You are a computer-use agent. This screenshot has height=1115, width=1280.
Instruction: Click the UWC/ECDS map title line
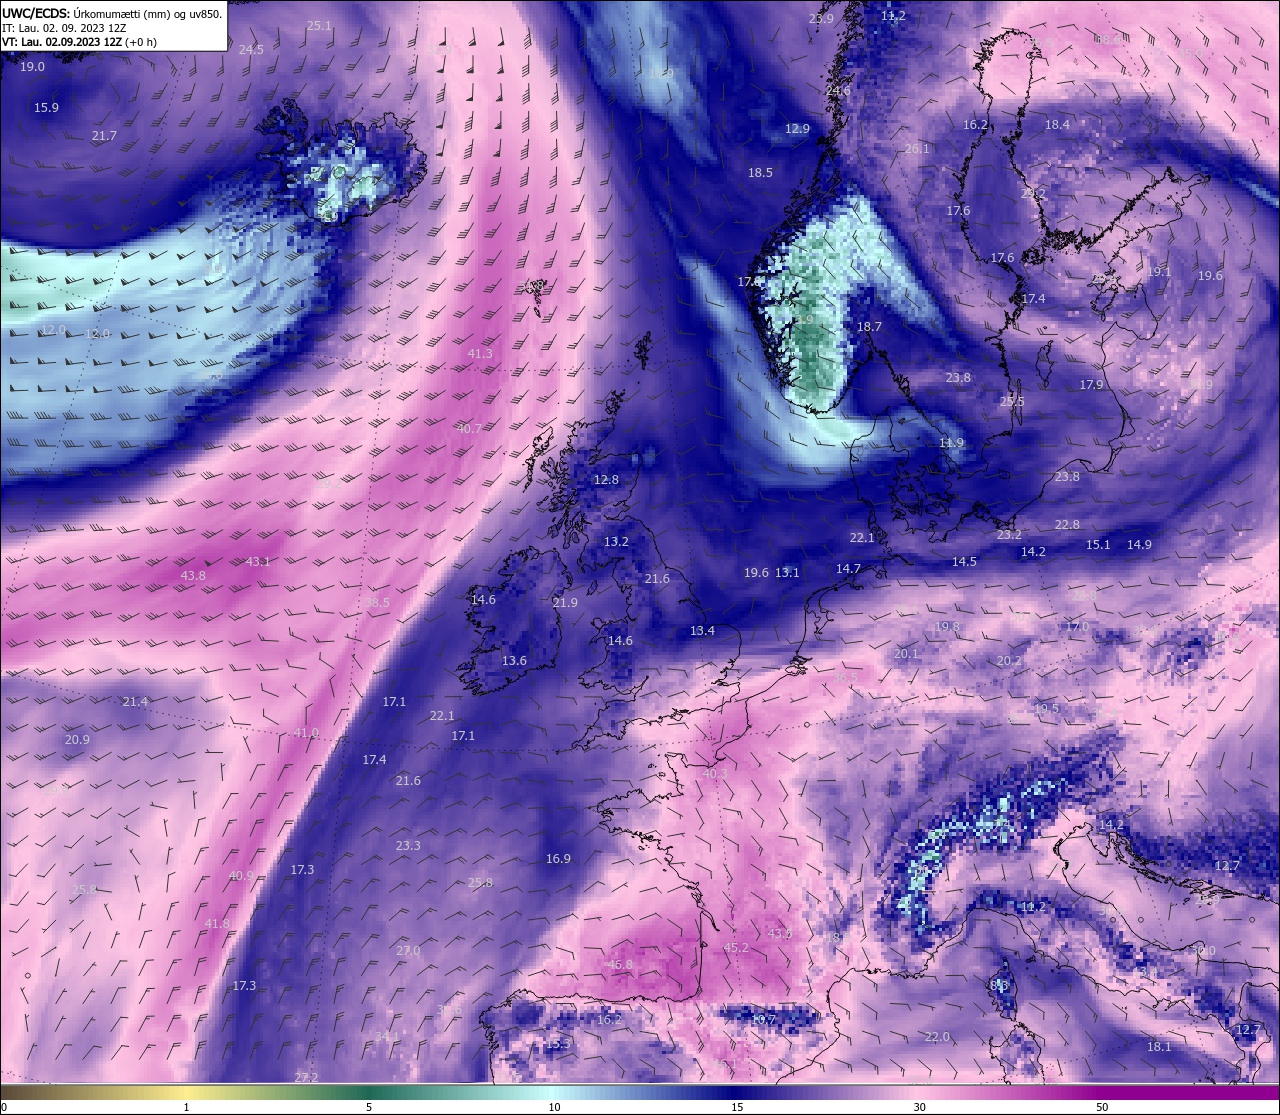click(112, 14)
